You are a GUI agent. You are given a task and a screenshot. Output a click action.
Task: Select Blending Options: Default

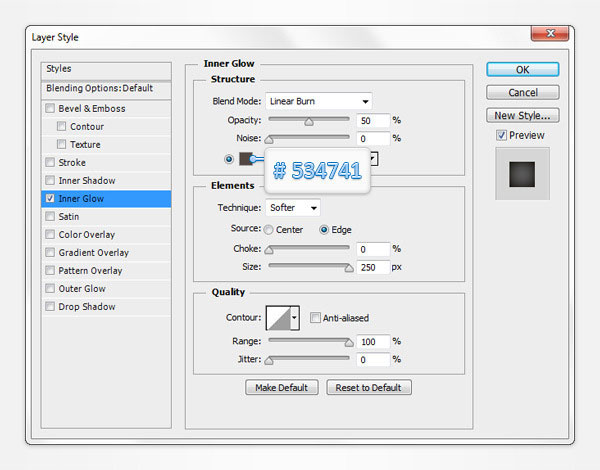[106, 90]
